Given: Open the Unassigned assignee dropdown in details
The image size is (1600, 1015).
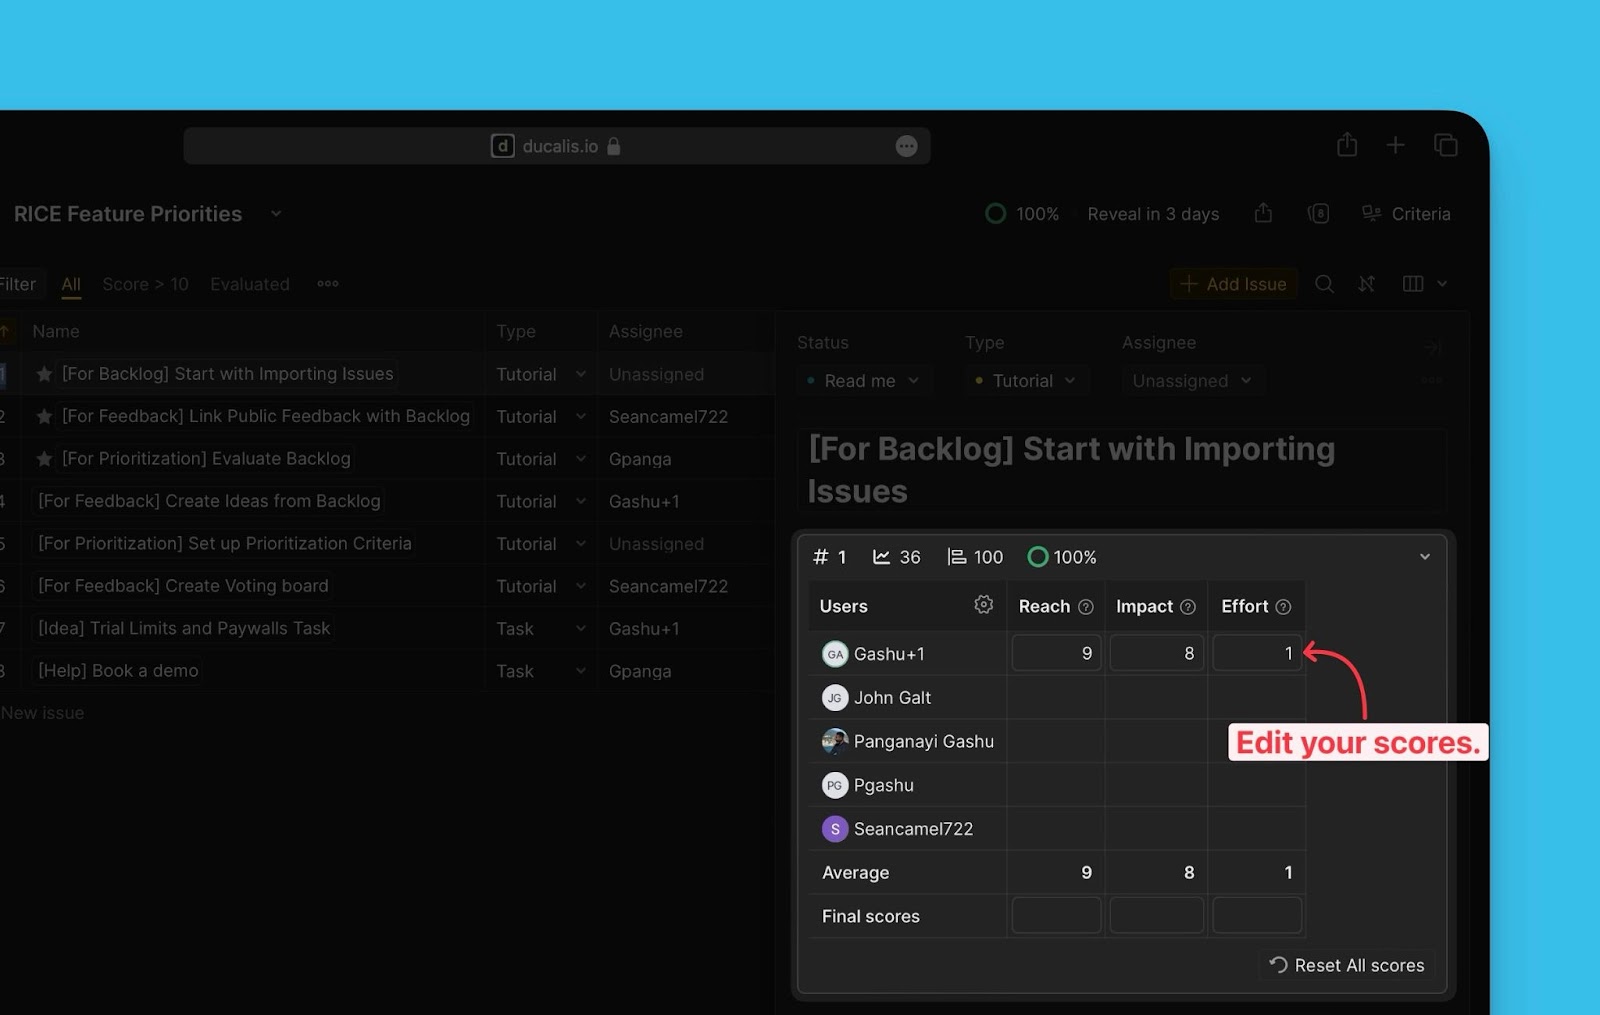Looking at the screenshot, I should (x=1190, y=381).
